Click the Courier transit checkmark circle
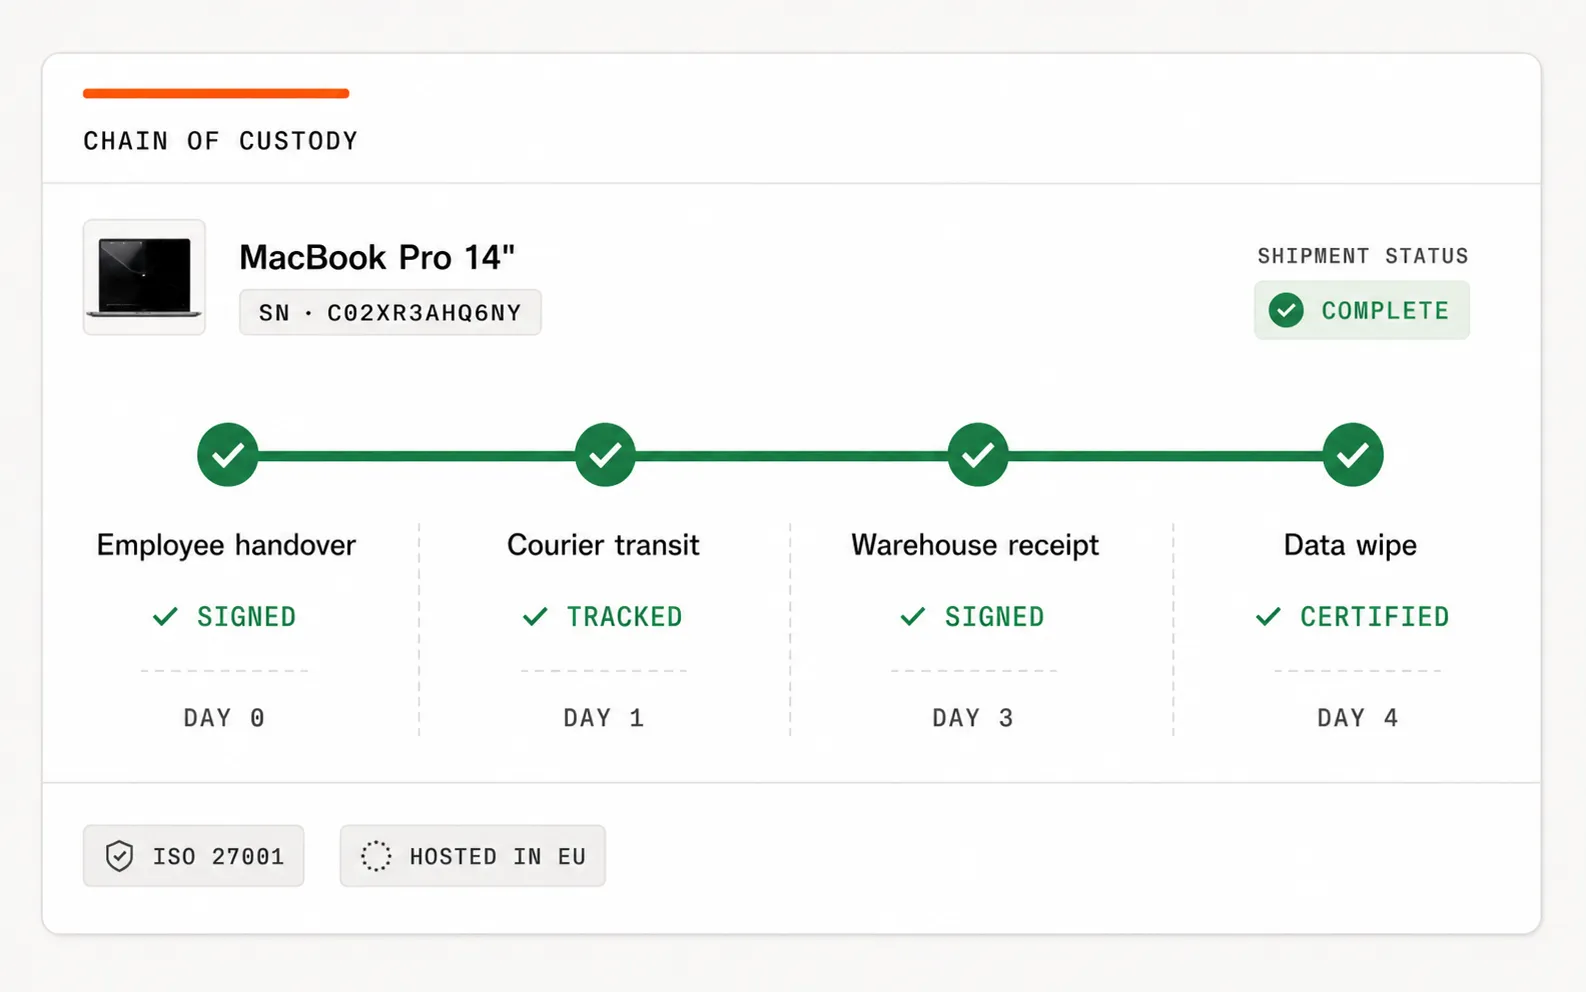Viewport: 1586px width, 992px height. (605, 455)
